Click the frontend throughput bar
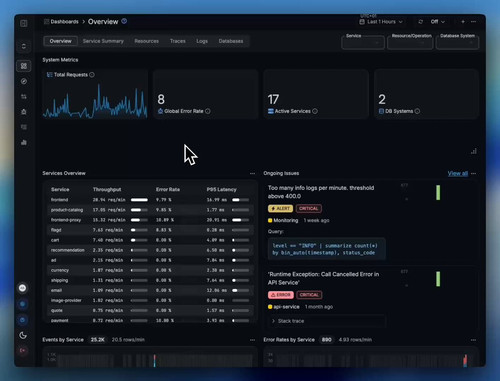The width and height of the screenshot is (500, 381). click(139, 200)
